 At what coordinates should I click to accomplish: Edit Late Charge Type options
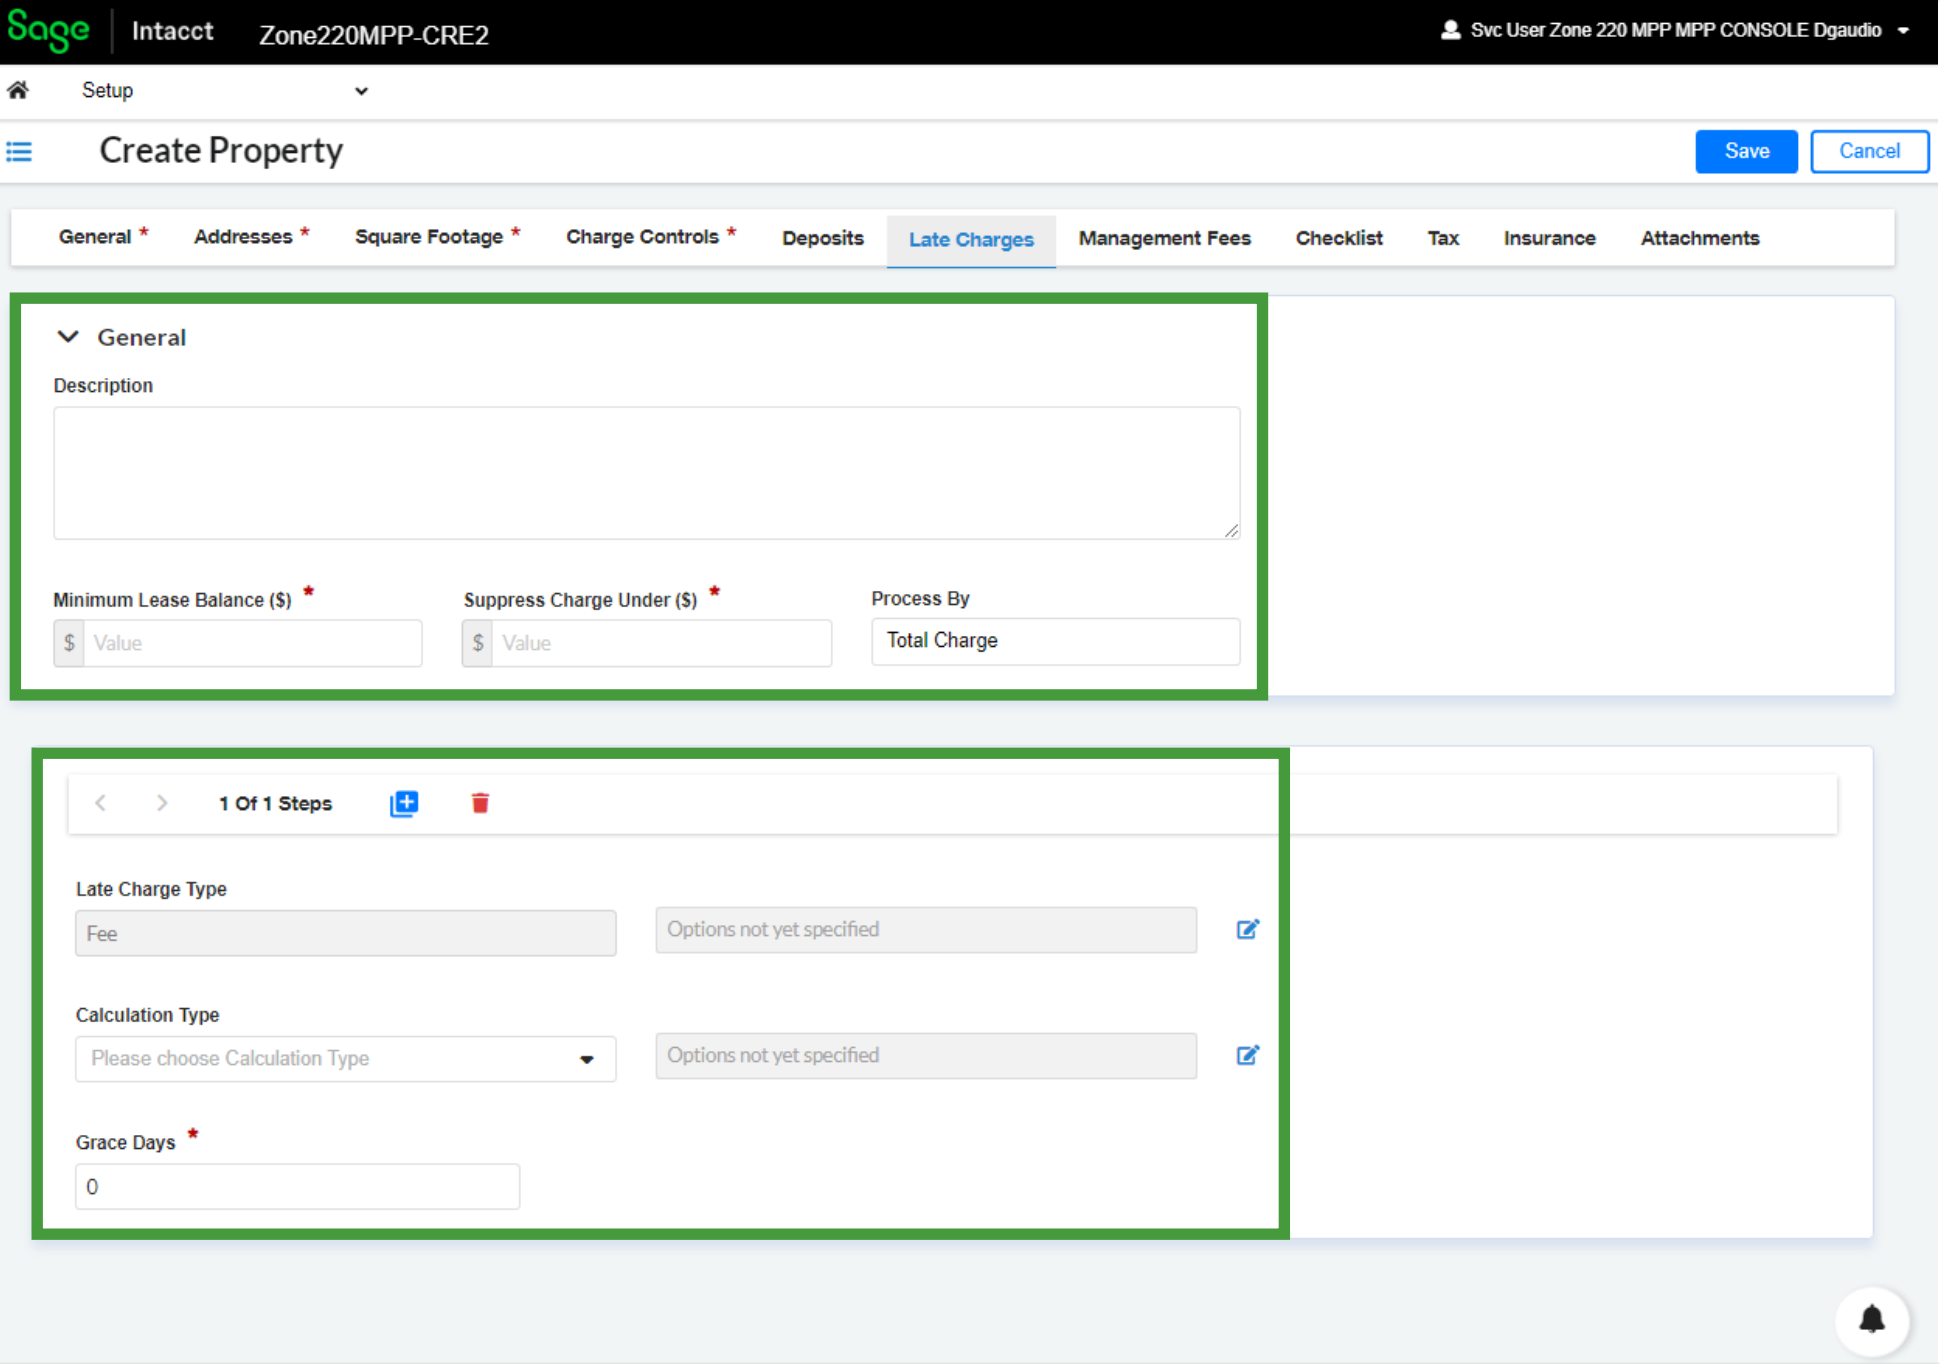coord(1247,929)
